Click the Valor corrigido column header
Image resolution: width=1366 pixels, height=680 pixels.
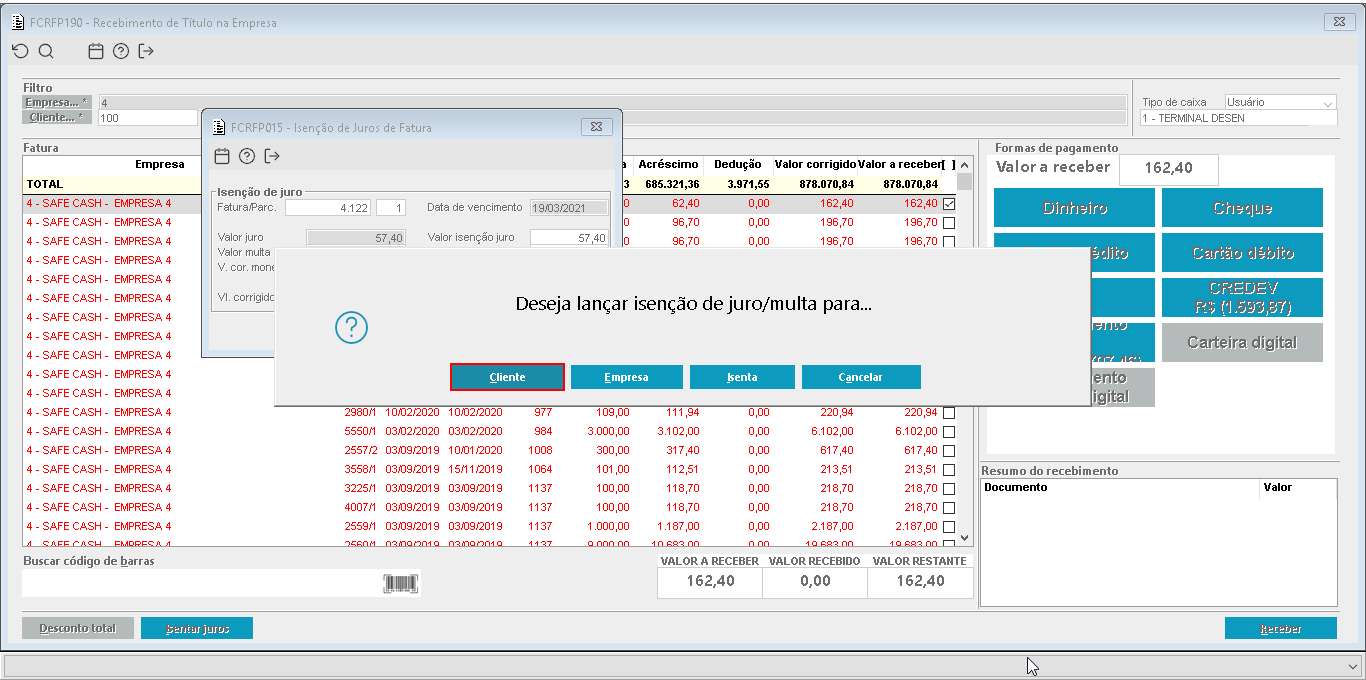coord(815,164)
